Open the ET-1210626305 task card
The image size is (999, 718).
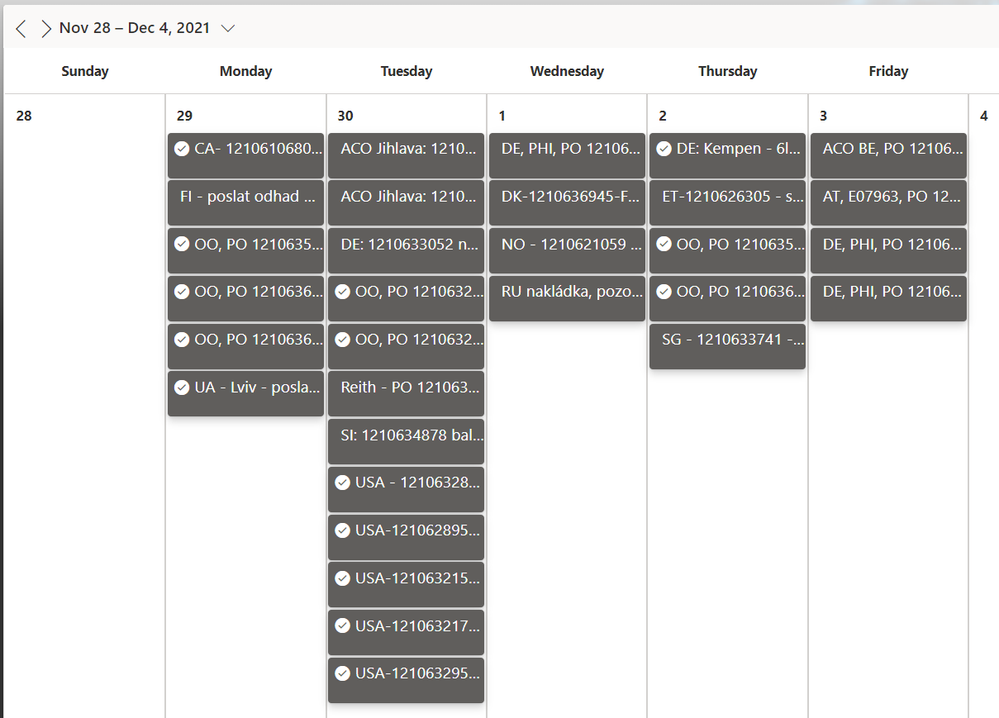click(x=728, y=203)
